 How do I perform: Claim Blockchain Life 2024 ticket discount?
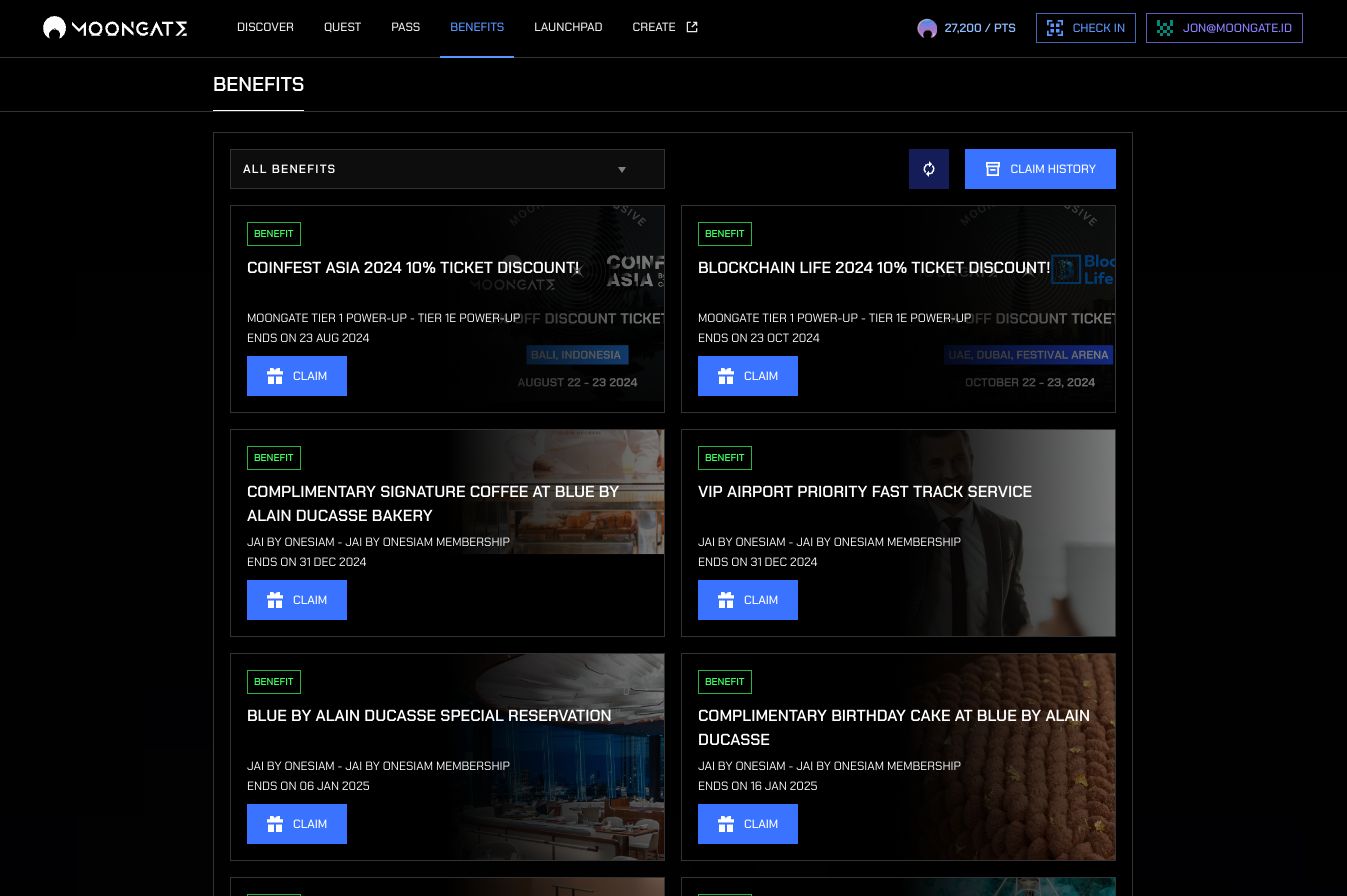[748, 376]
